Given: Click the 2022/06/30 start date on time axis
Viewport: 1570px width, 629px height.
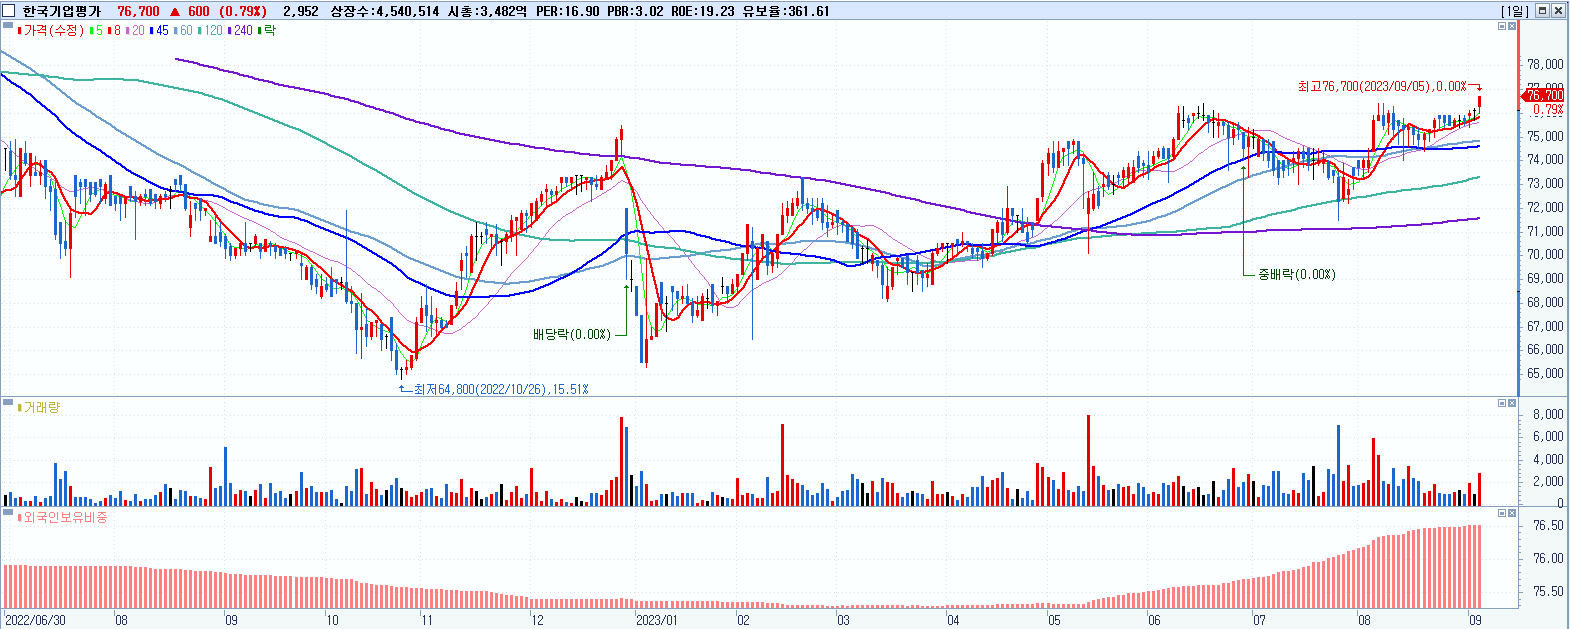Looking at the screenshot, I should [x=35, y=620].
